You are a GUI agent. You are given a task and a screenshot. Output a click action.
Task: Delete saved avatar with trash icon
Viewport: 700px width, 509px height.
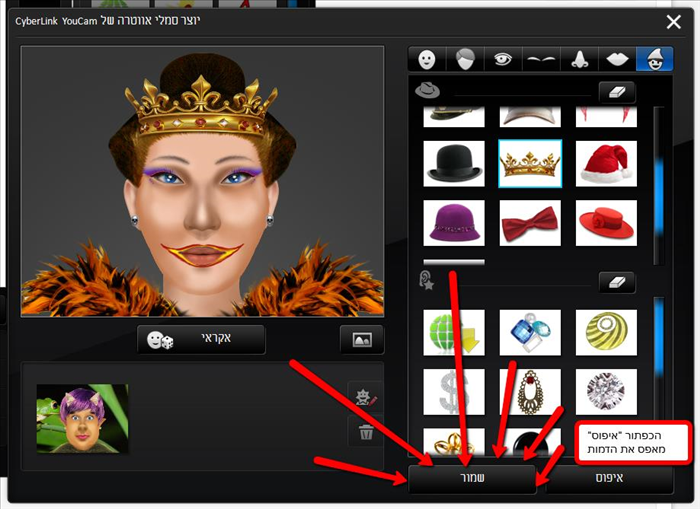[x=366, y=431]
